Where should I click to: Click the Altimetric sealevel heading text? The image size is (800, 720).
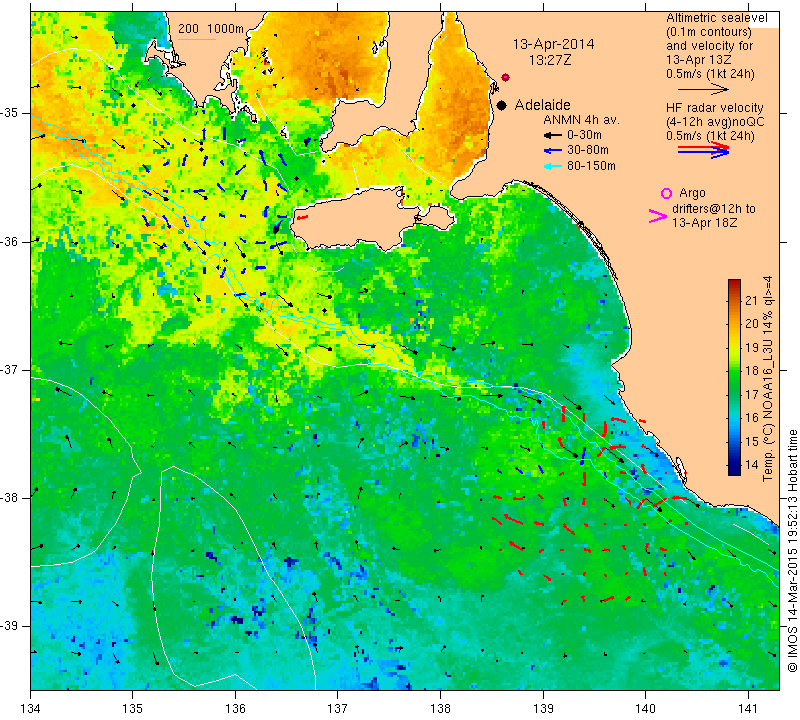[x=716, y=18]
